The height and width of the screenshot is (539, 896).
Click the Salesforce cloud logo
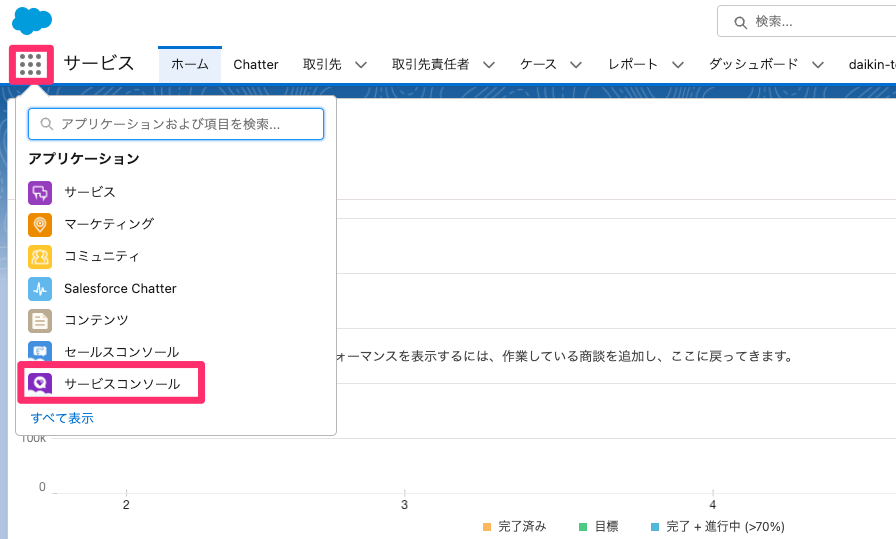(32, 21)
